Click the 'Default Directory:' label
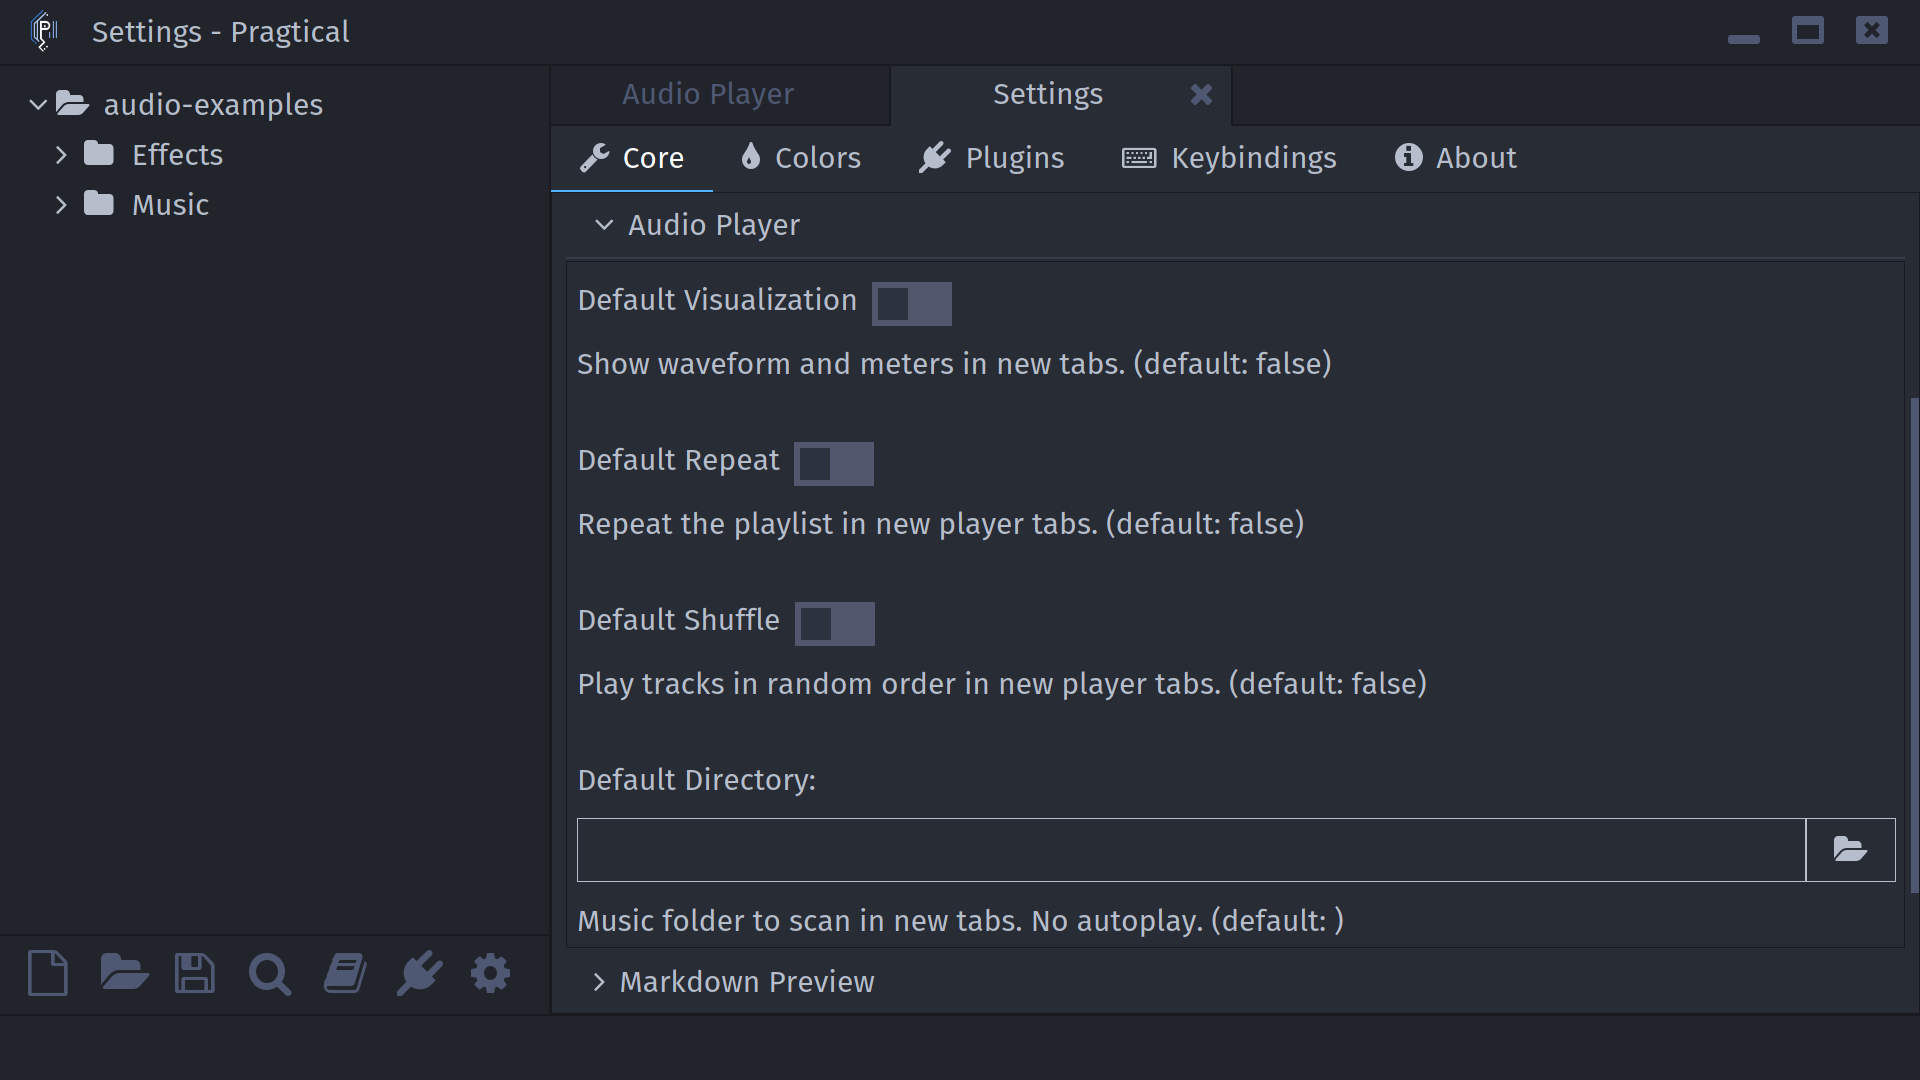This screenshot has height=1080, width=1920. [x=697, y=780]
